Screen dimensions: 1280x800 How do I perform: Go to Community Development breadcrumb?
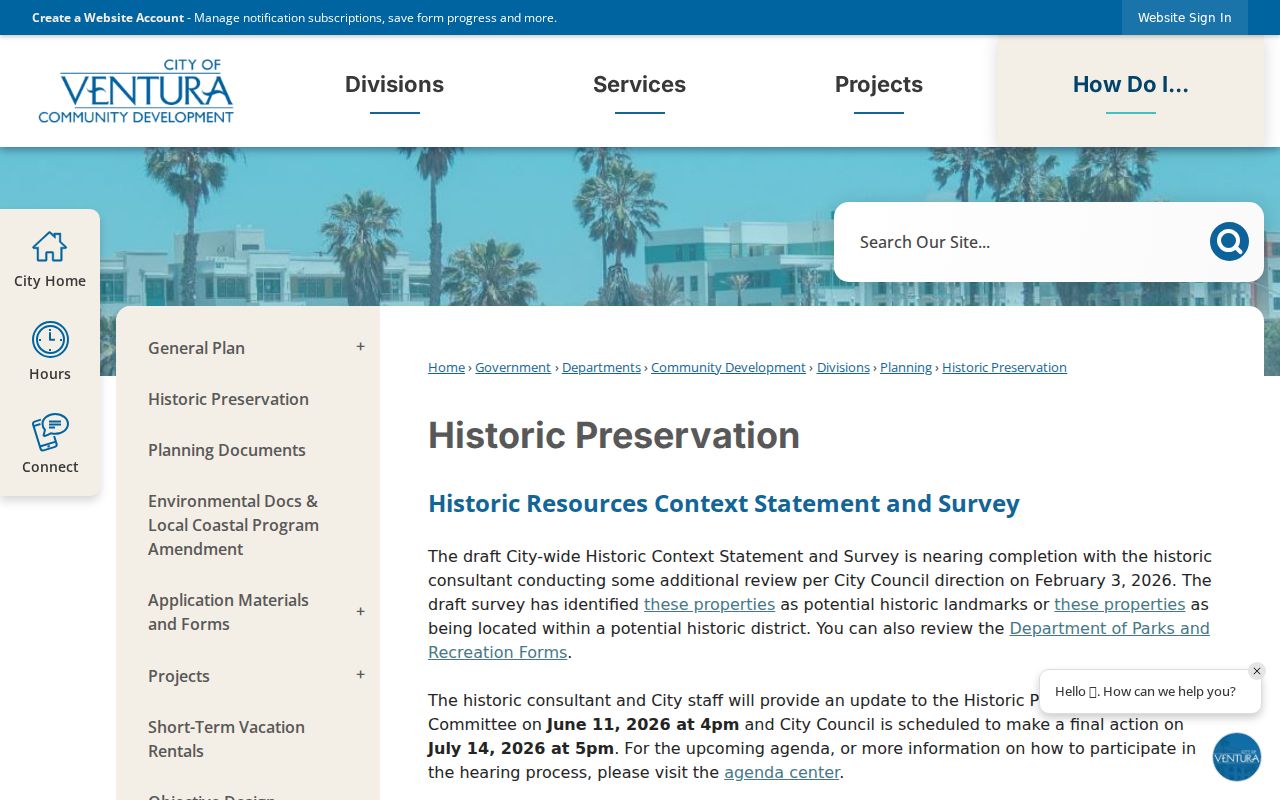coord(728,367)
